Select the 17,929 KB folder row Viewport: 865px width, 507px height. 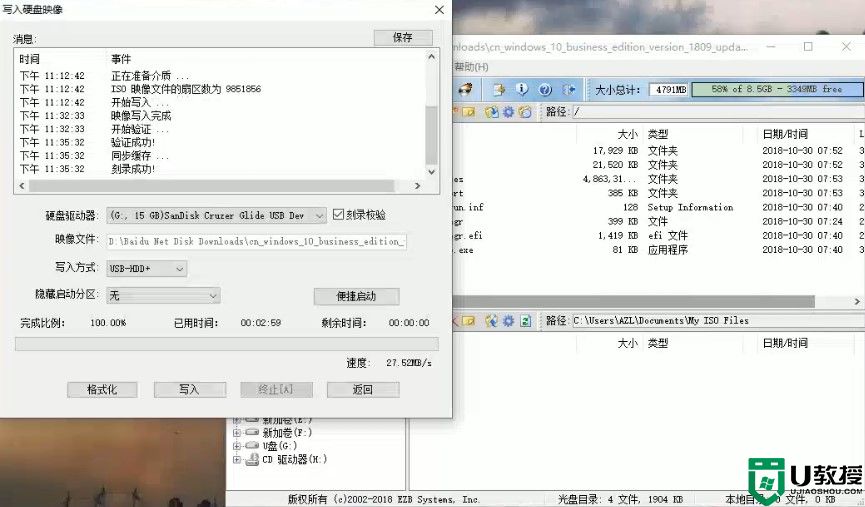pos(658,151)
